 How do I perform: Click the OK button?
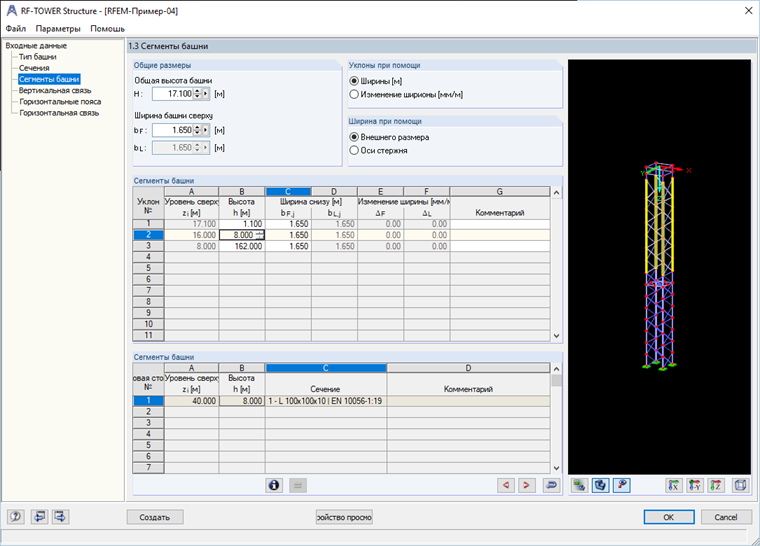669,517
